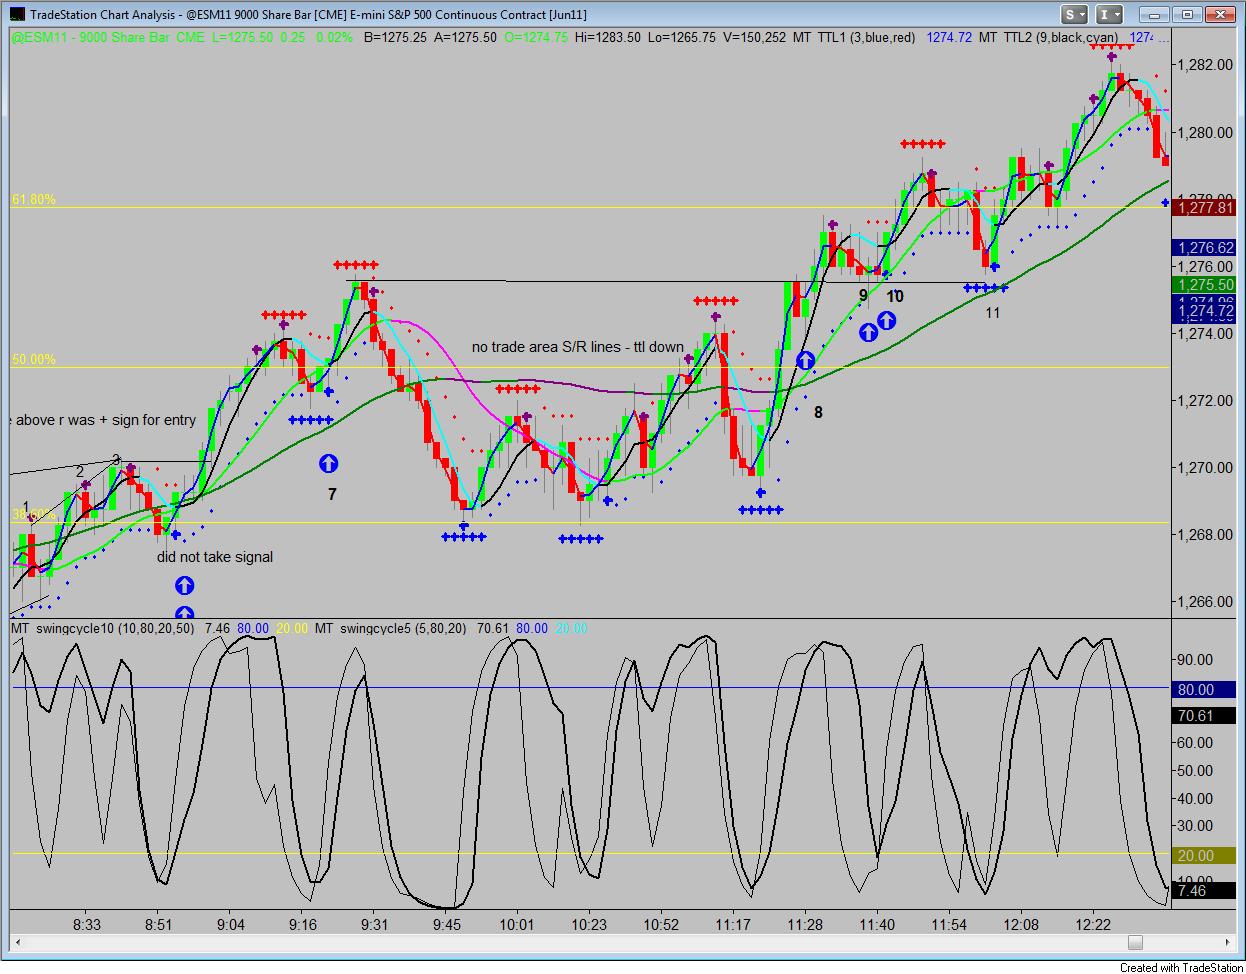Open the S dropdown in the title bar

1075,14
